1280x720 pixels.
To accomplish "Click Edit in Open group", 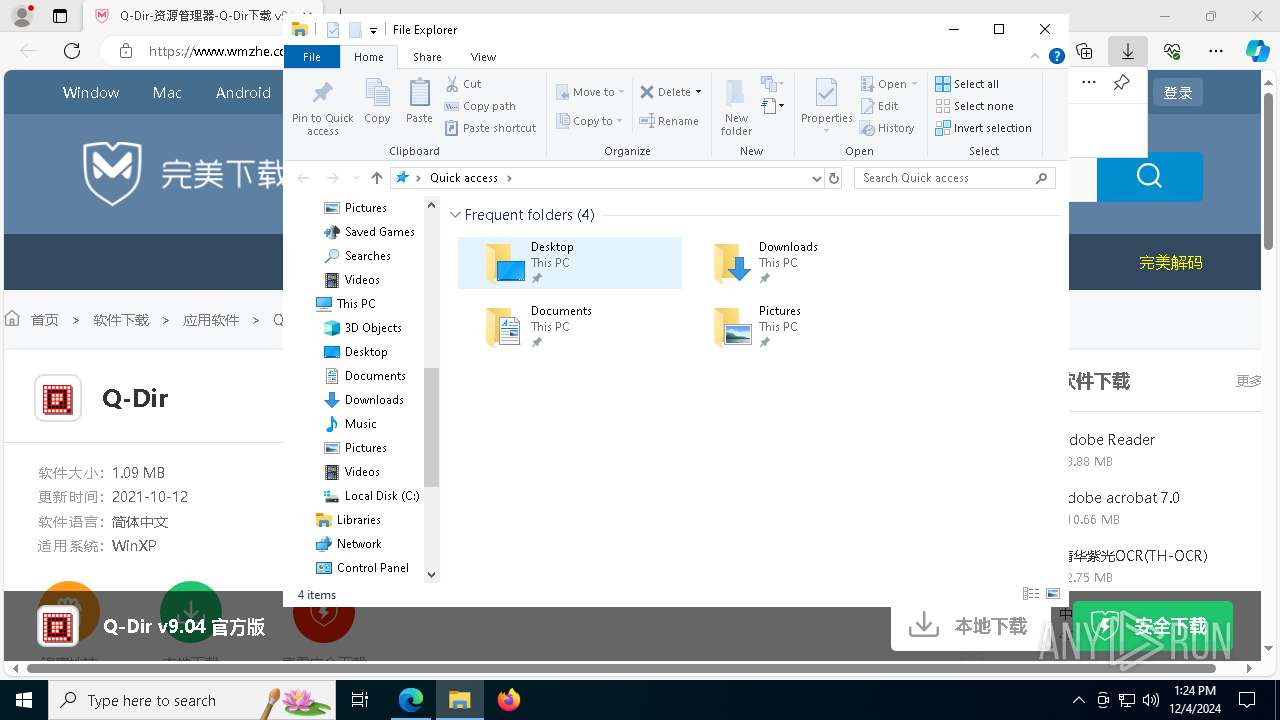I will pos(879,106).
